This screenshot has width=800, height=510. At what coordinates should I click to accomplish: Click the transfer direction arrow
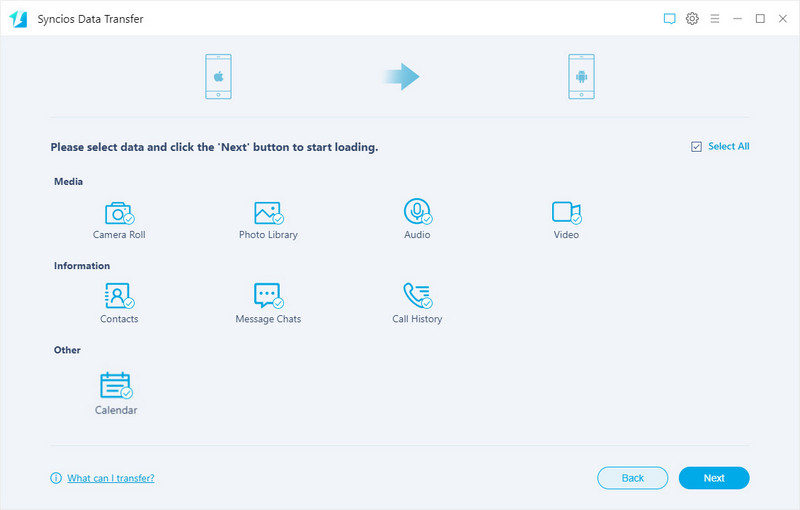[402, 77]
